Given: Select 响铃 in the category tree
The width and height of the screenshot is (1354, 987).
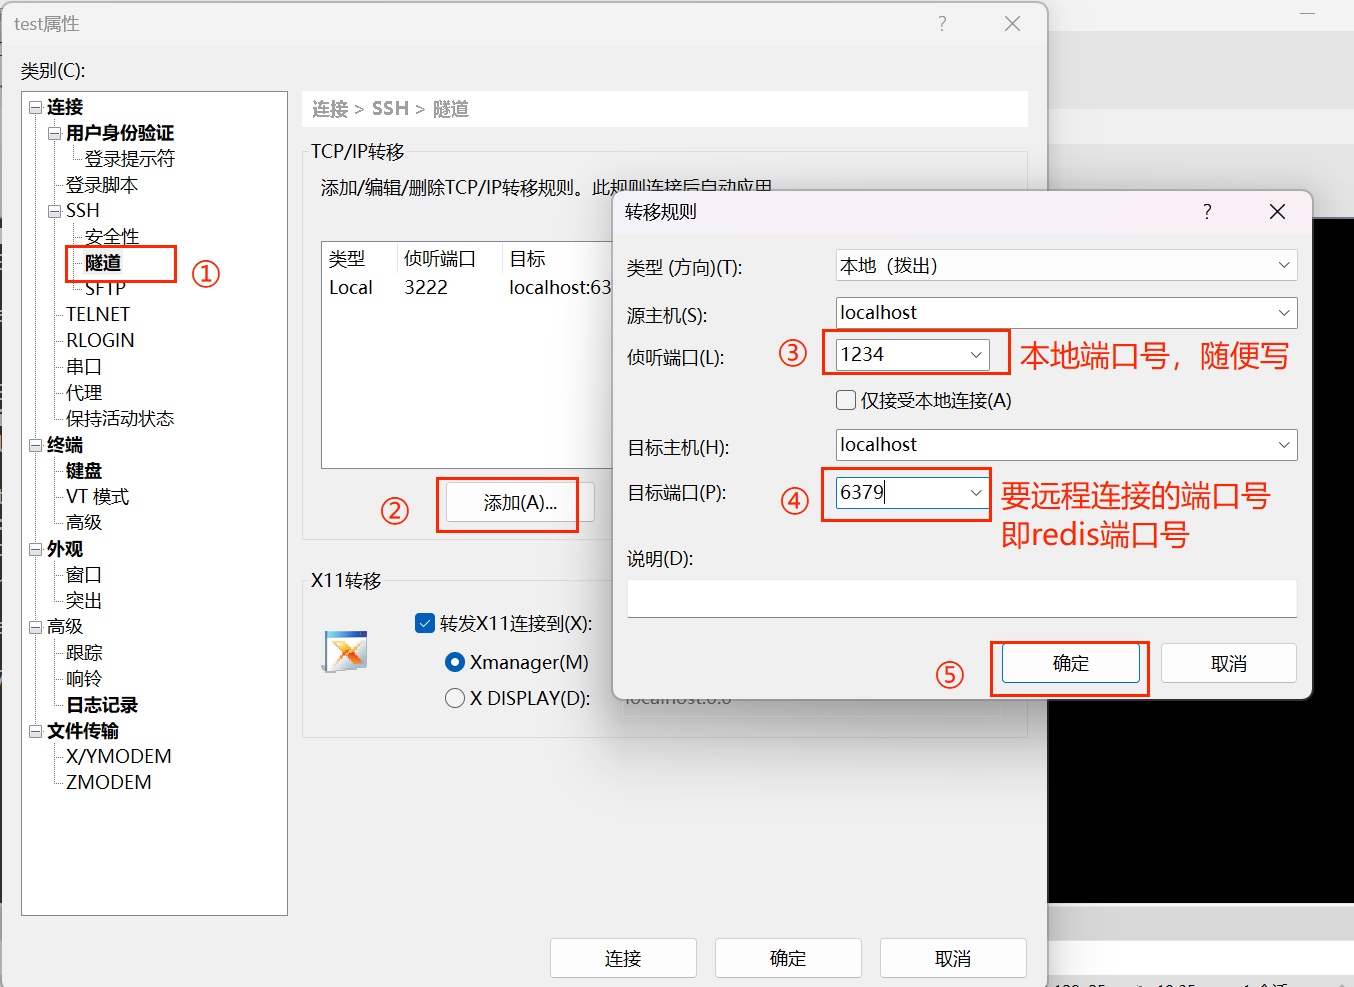Looking at the screenshot, I should tap(84, 679).
